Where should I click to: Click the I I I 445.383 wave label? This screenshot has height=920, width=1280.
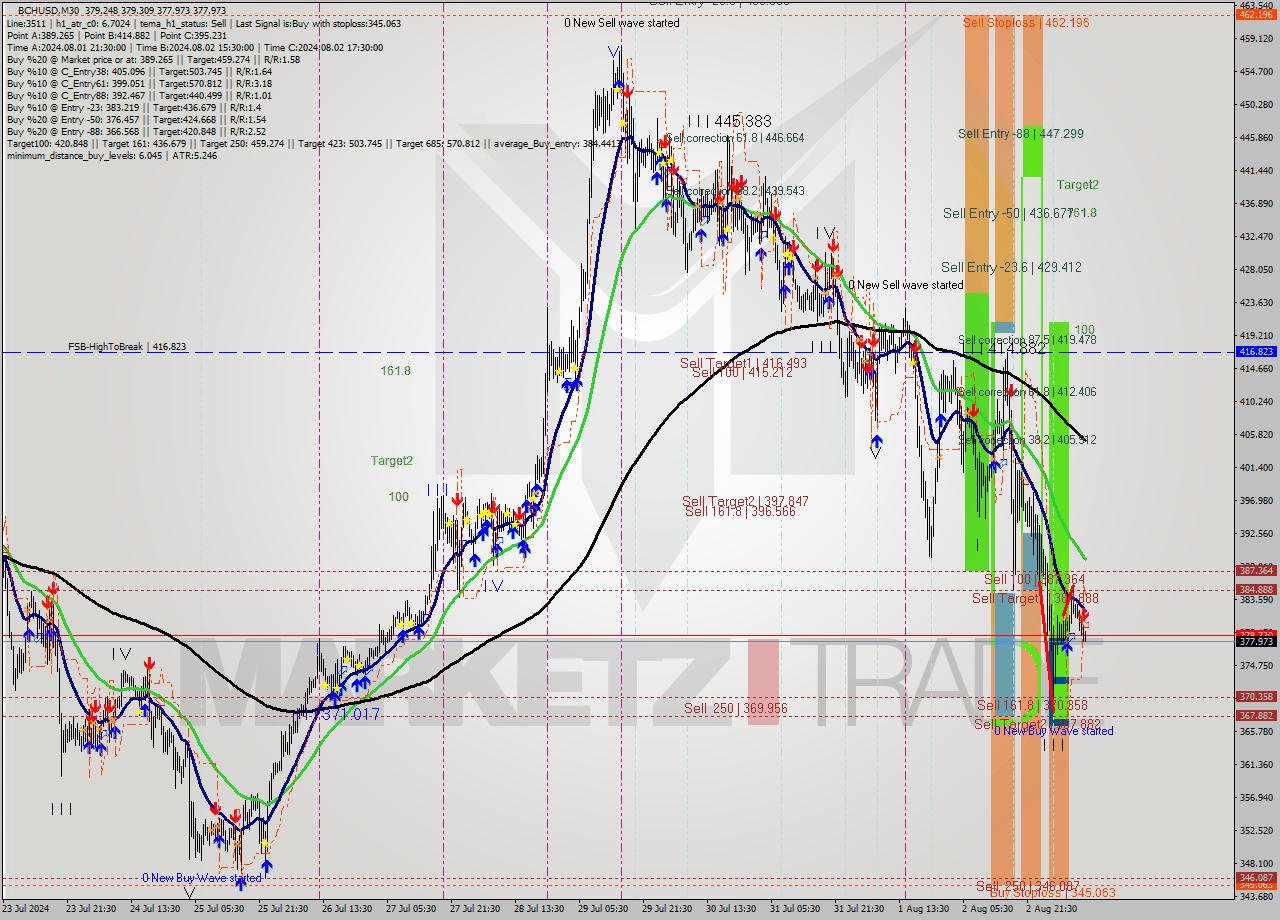(728, 121)
